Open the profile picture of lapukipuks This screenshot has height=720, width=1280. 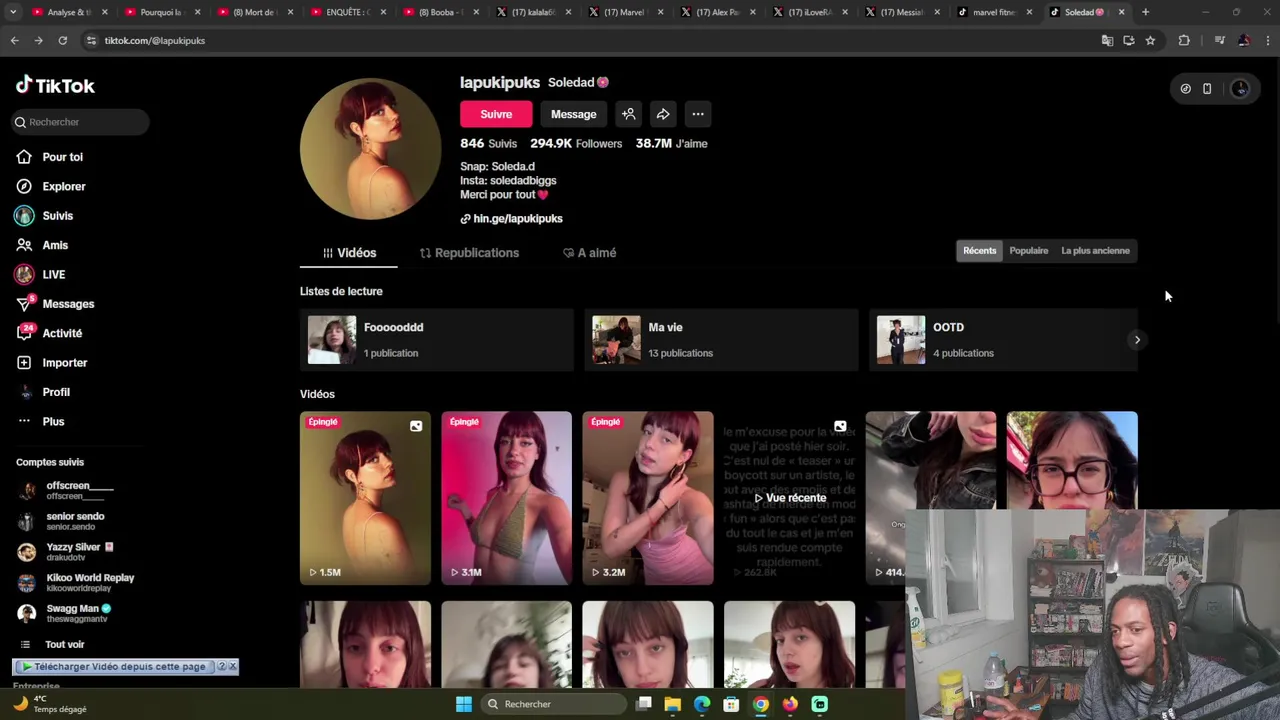(x=370, y=149)
